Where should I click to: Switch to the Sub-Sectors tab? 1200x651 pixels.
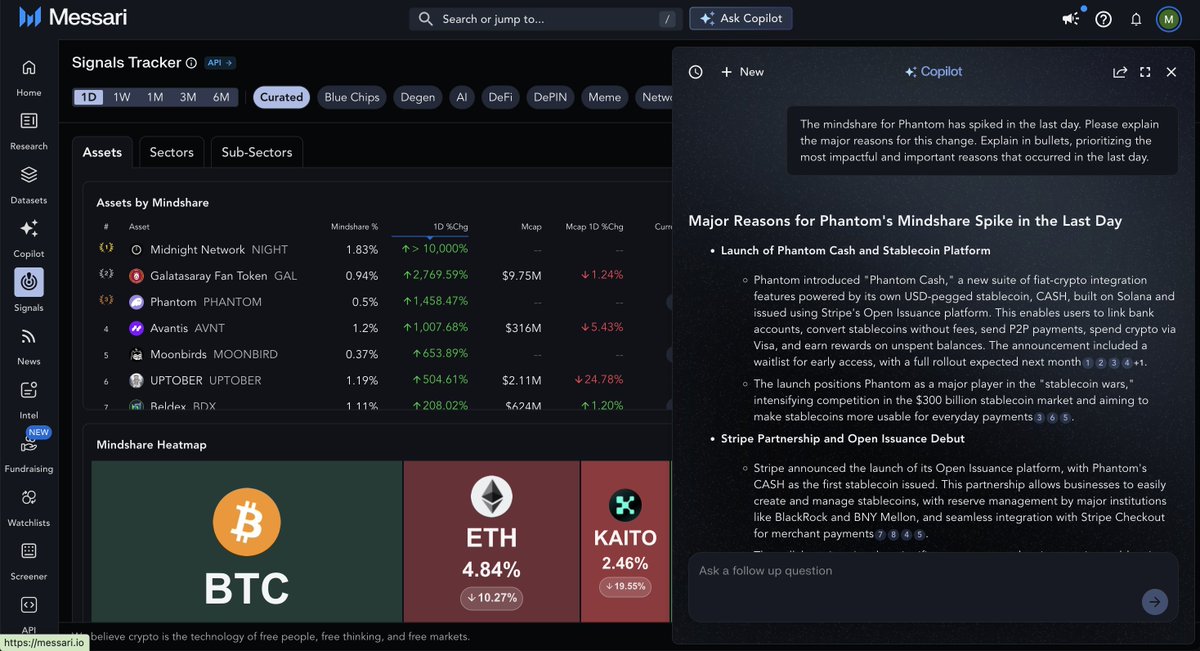pyautogui.click(x=257, y=152)
